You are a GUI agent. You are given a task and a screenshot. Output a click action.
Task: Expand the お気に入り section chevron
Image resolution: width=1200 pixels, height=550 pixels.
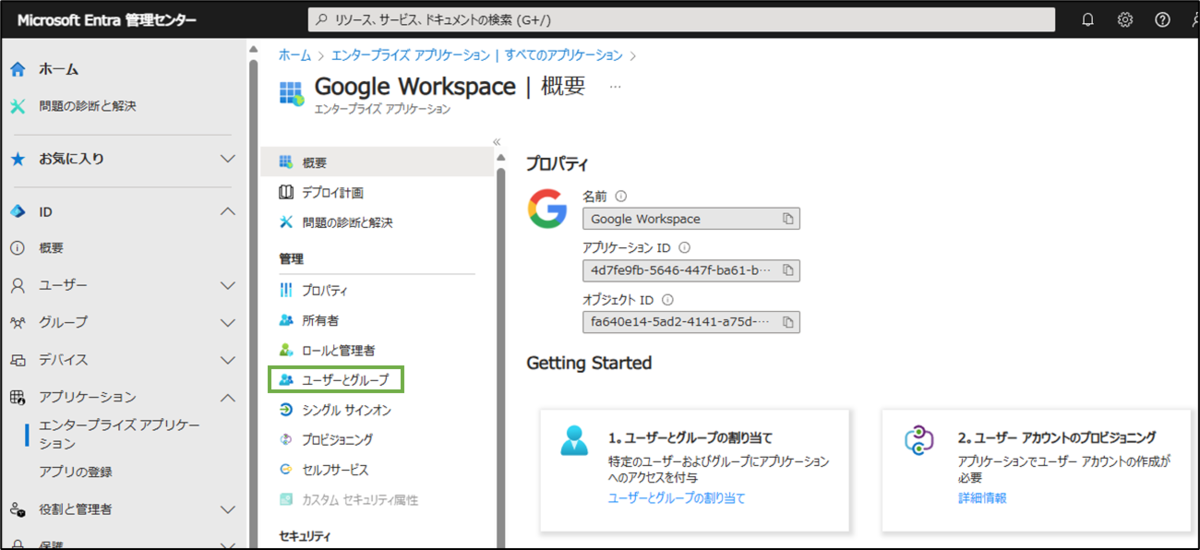click(227, 159)
